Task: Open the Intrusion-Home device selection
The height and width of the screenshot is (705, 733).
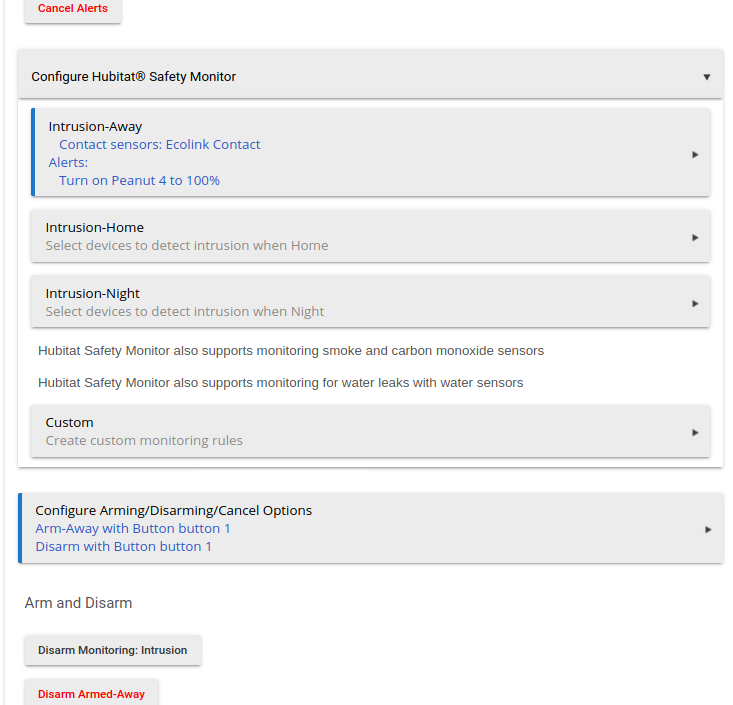Action: [x=371, y=236]
